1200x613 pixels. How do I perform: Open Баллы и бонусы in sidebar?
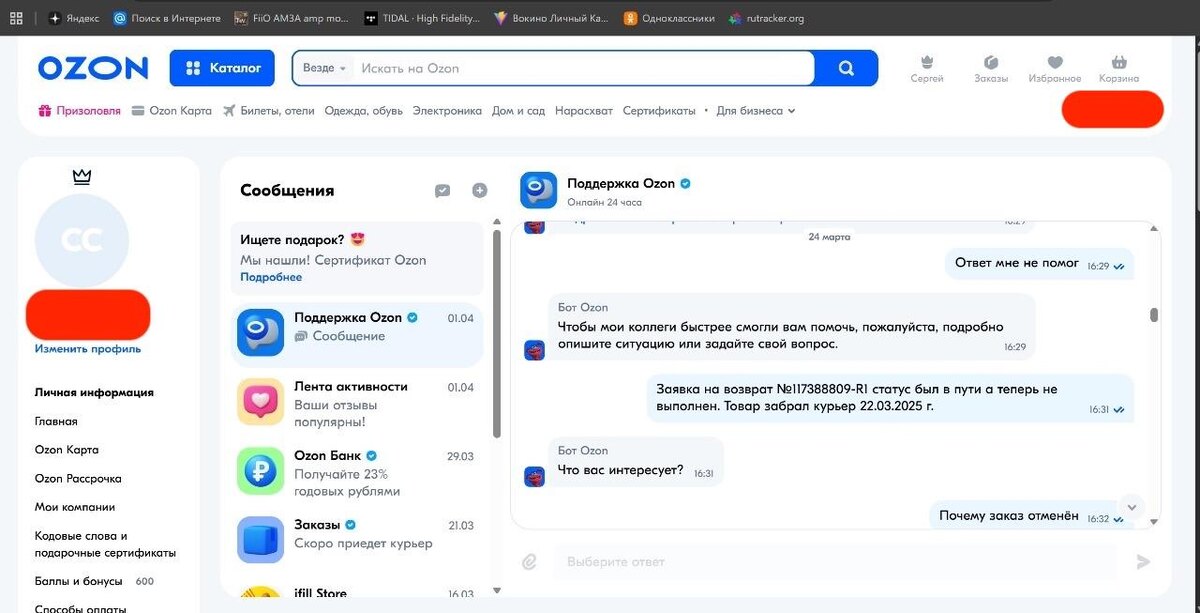tap(79, 581)
